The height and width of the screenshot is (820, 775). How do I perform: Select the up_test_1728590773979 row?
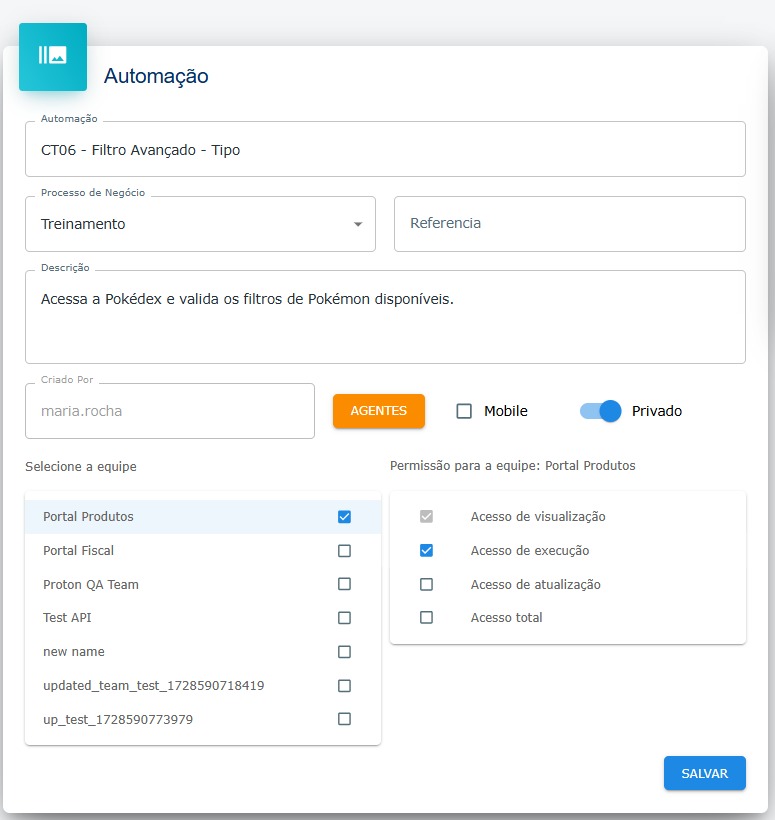[x=203, y=719]
